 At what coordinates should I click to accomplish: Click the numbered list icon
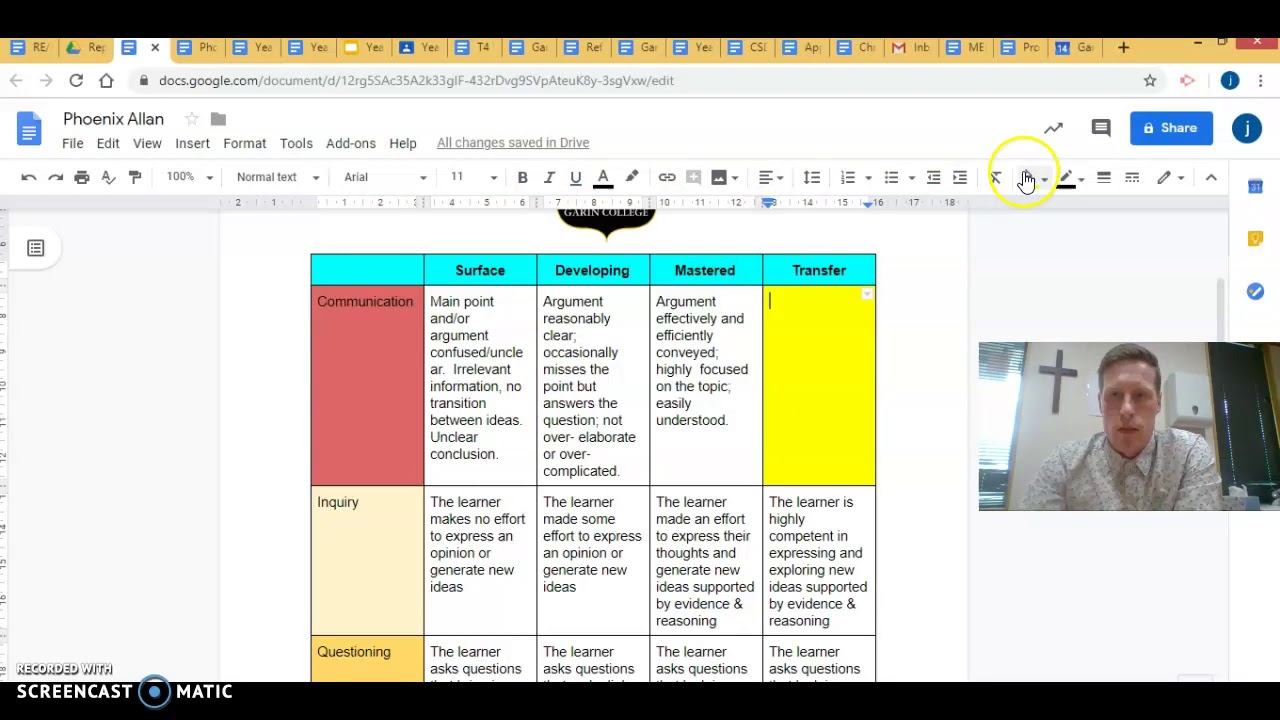click(848, 177)
